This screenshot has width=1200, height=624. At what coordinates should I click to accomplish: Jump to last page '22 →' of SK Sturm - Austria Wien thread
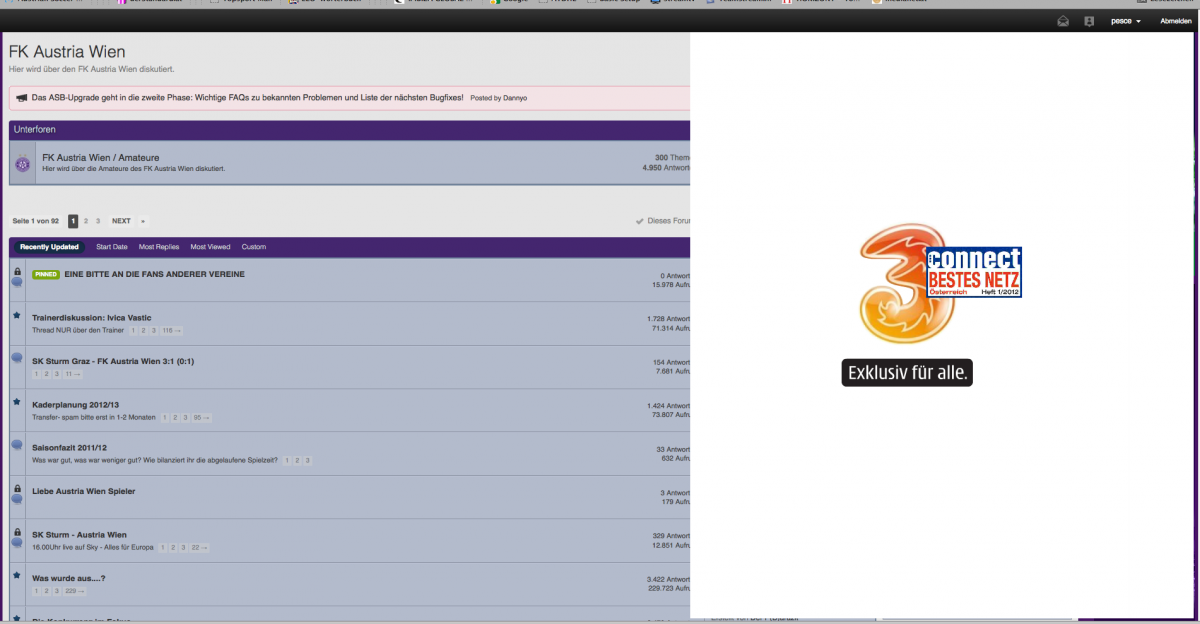tap(199, 548)
